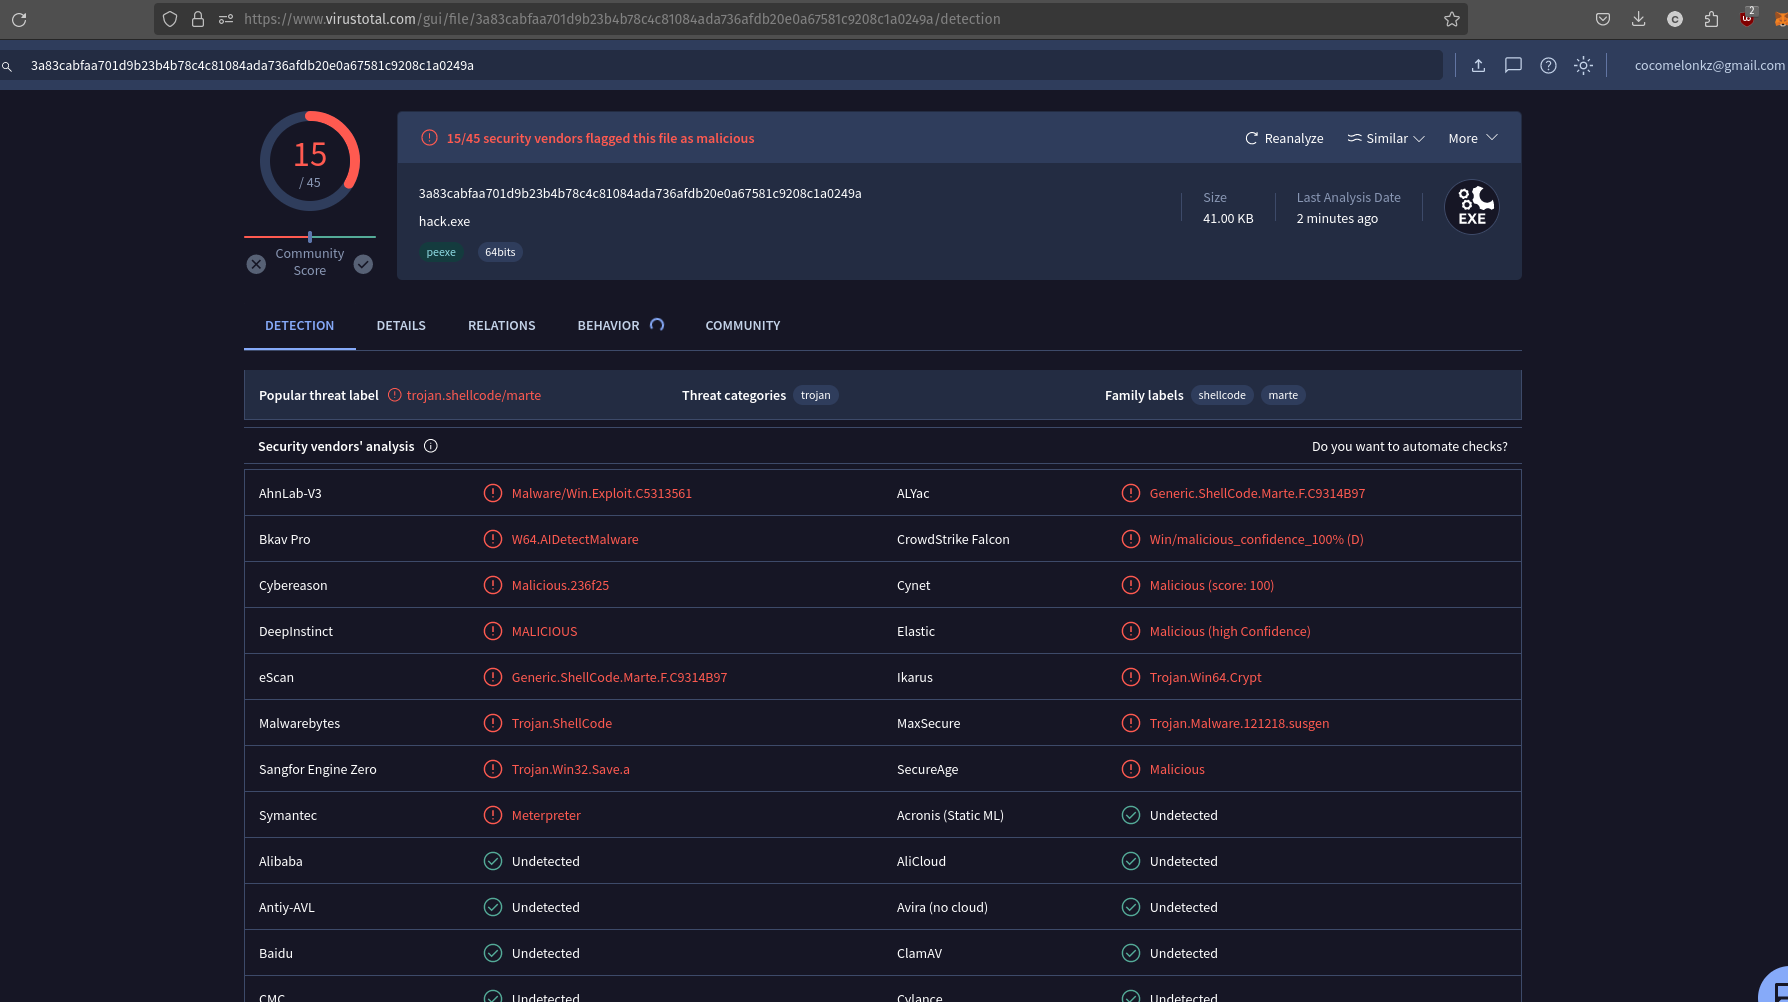Click the trojan threat category tag
Screen dimensions: 1788x1002
816,395
